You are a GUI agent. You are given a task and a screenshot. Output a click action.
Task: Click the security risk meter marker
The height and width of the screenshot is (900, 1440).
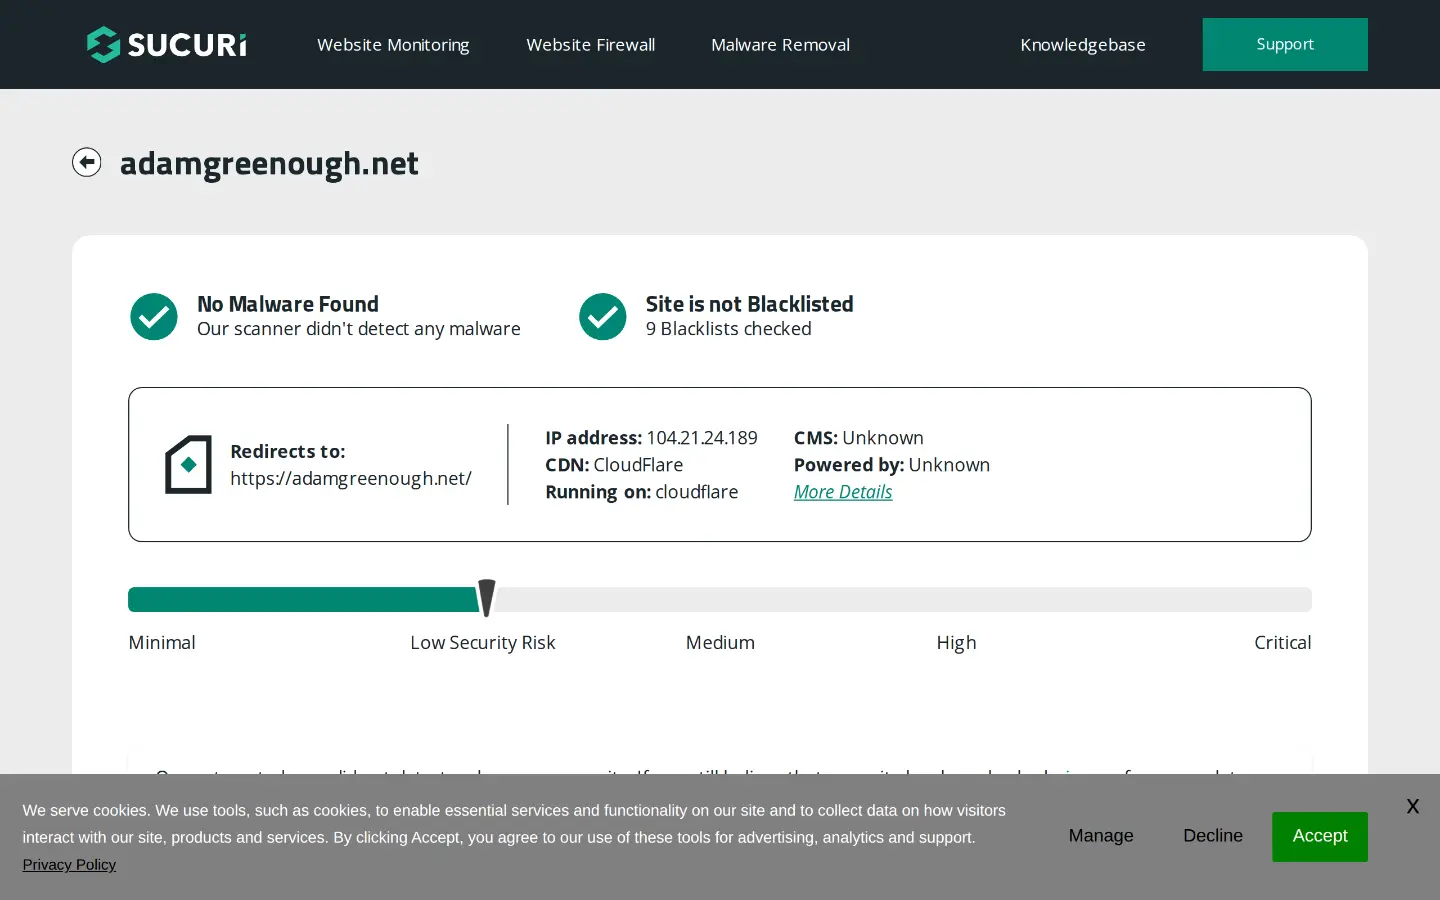click(x=486, y=598)
